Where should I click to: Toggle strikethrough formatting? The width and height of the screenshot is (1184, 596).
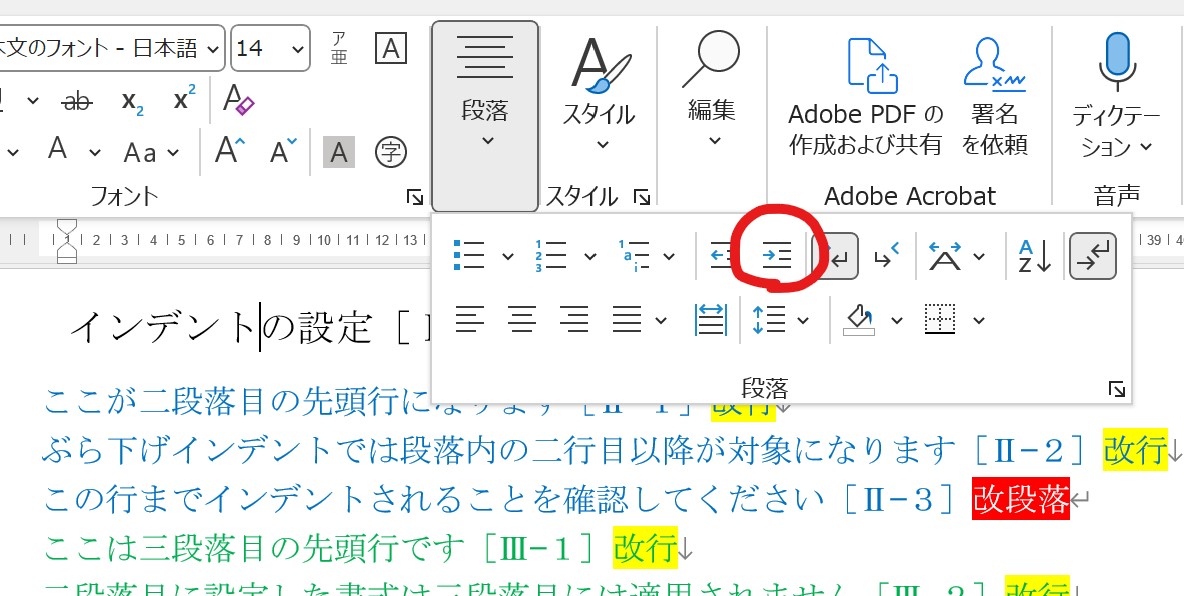pyautogui.click(x=76, y=100)
